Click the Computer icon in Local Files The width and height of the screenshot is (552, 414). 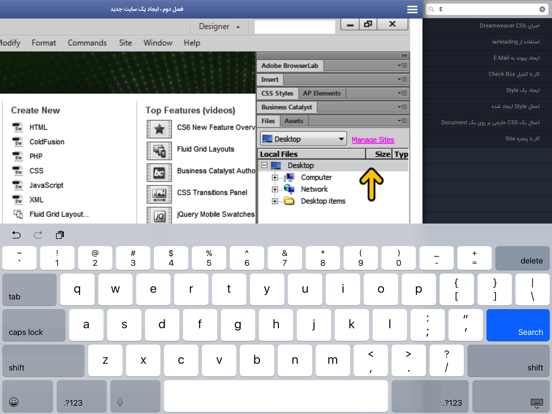coord(289,177)
